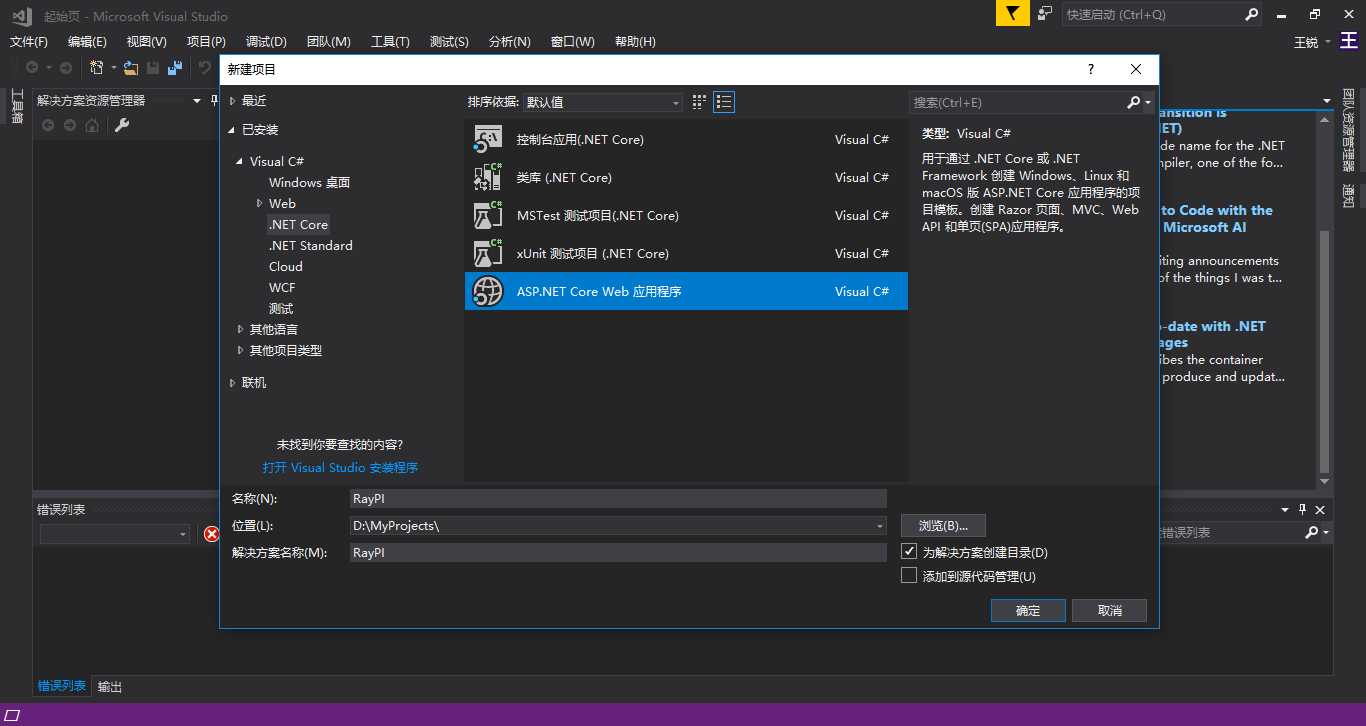
Task: Click the navigate forward toolbar arrow
Action: (x=66, y=68)
